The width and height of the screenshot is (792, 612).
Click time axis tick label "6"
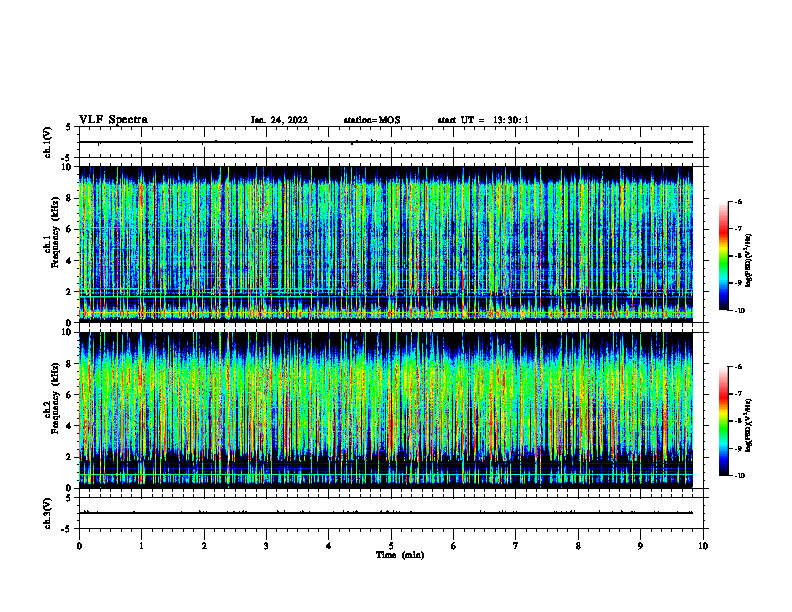pyautogui.click(x=454, y=546)
